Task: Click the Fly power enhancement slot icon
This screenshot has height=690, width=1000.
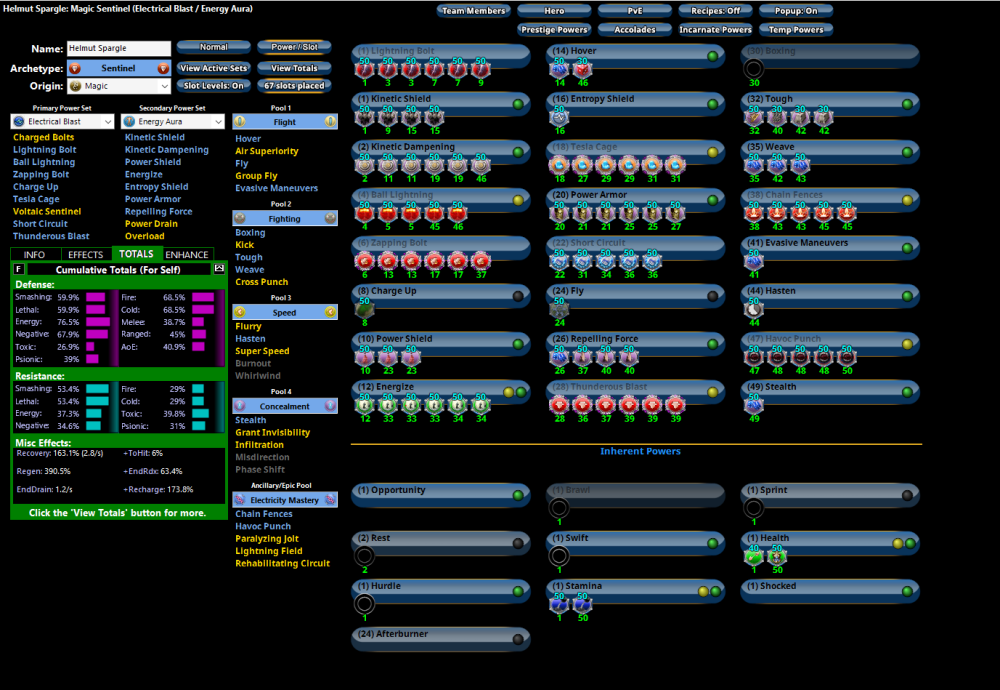Action: point(558,310)
